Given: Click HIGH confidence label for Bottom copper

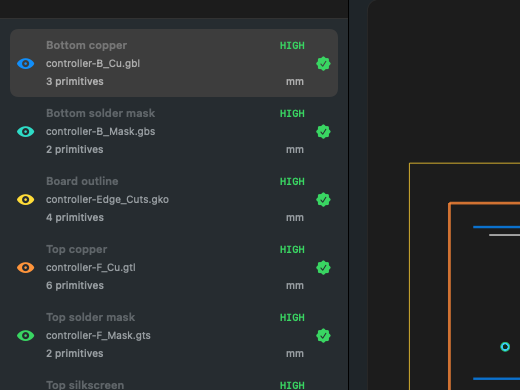Looking at the screenshot, I should (x=292, y=45).
